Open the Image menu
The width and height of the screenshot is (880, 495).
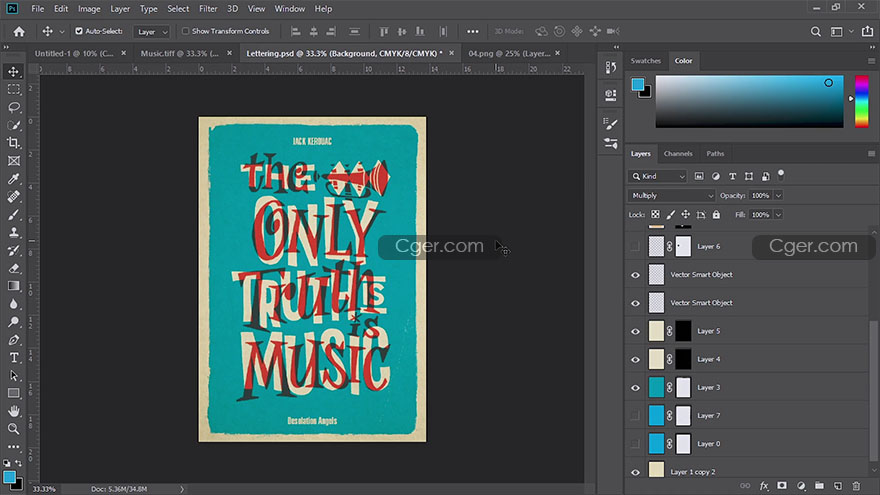(x=89, y=9)
